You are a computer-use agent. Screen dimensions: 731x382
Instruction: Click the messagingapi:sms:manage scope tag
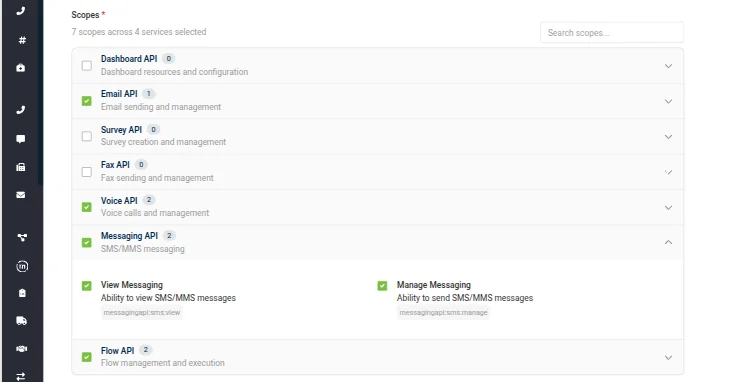[443, 313]
